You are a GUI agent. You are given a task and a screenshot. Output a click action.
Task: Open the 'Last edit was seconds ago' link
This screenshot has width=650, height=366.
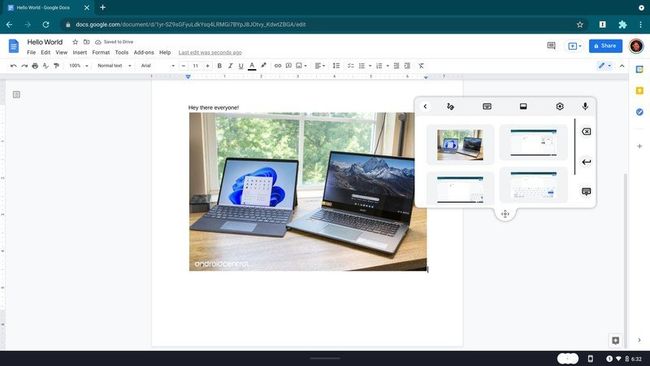tap(210, 53)
